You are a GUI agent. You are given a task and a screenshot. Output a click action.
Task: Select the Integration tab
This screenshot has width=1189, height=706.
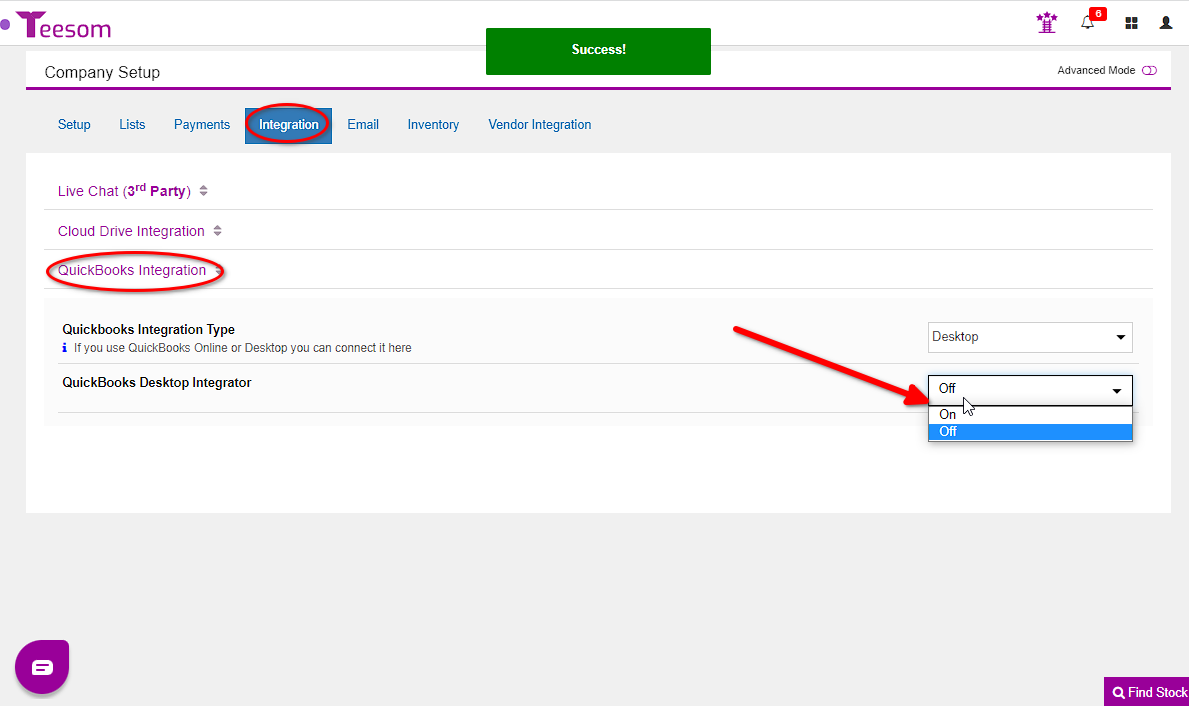coord(288,125)
